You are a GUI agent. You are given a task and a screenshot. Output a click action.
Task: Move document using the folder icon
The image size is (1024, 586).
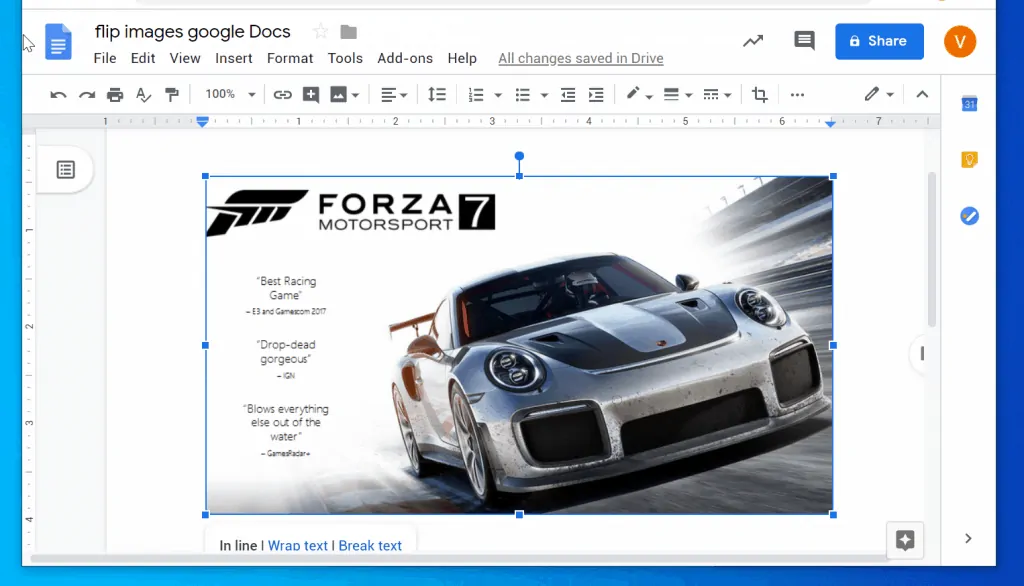pyautogui.click(x=349, y=32)
